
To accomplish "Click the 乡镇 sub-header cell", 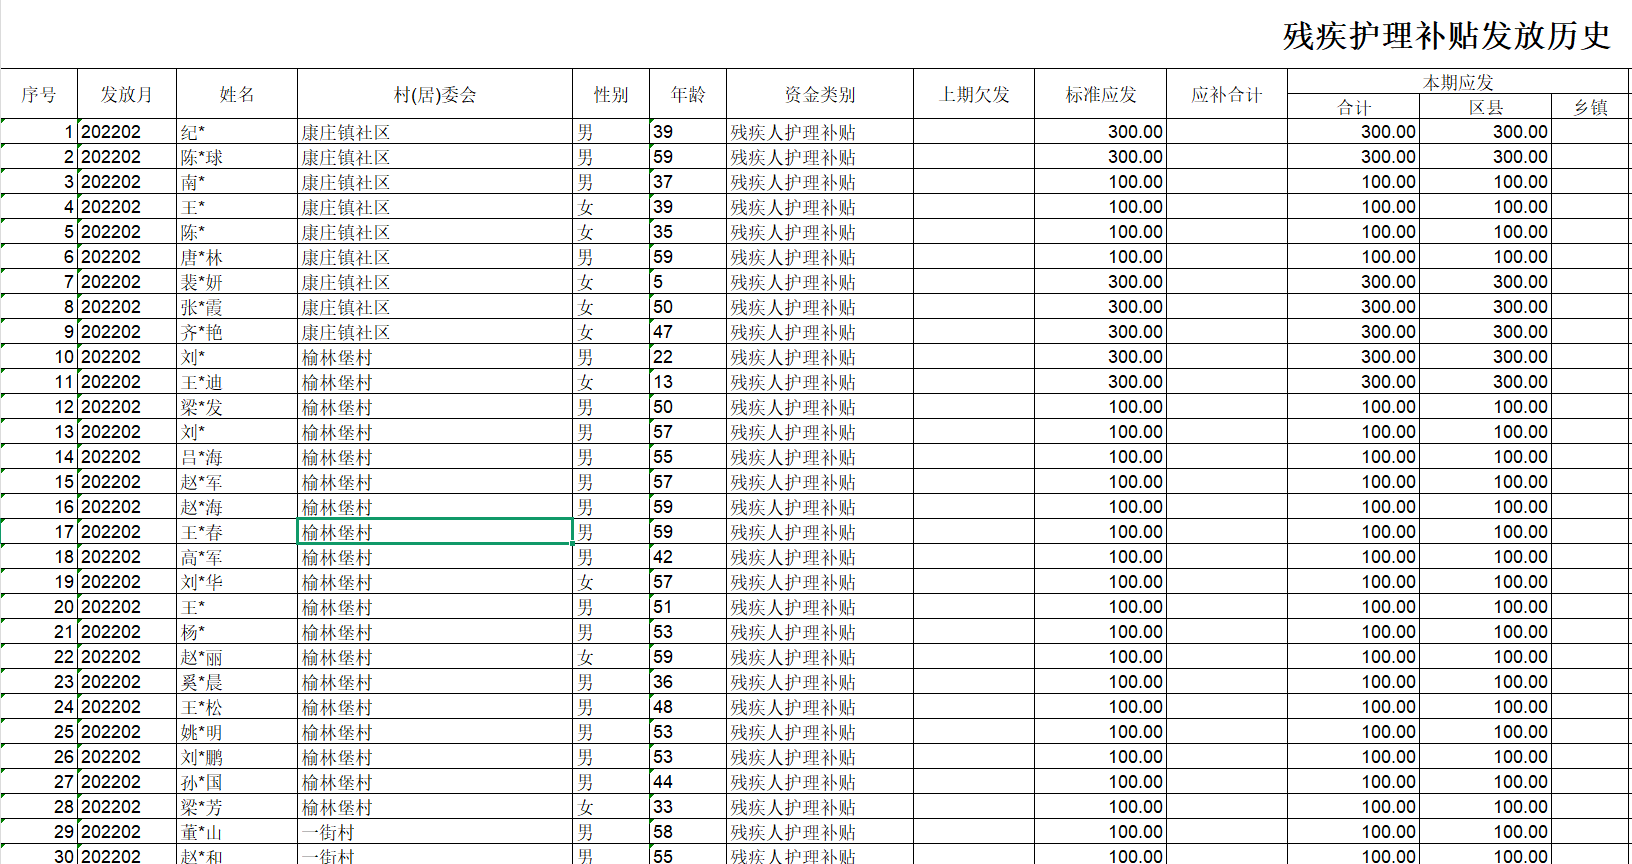I will (x=1591, y=107).
